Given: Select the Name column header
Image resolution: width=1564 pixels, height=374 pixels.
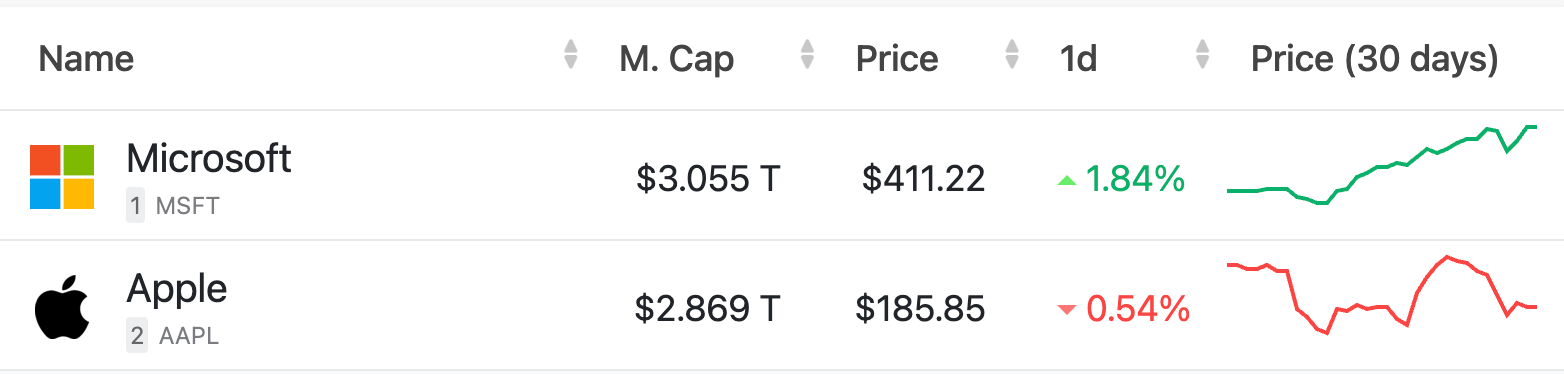Looking at the screenshot, I should click(x=86, y=59).
